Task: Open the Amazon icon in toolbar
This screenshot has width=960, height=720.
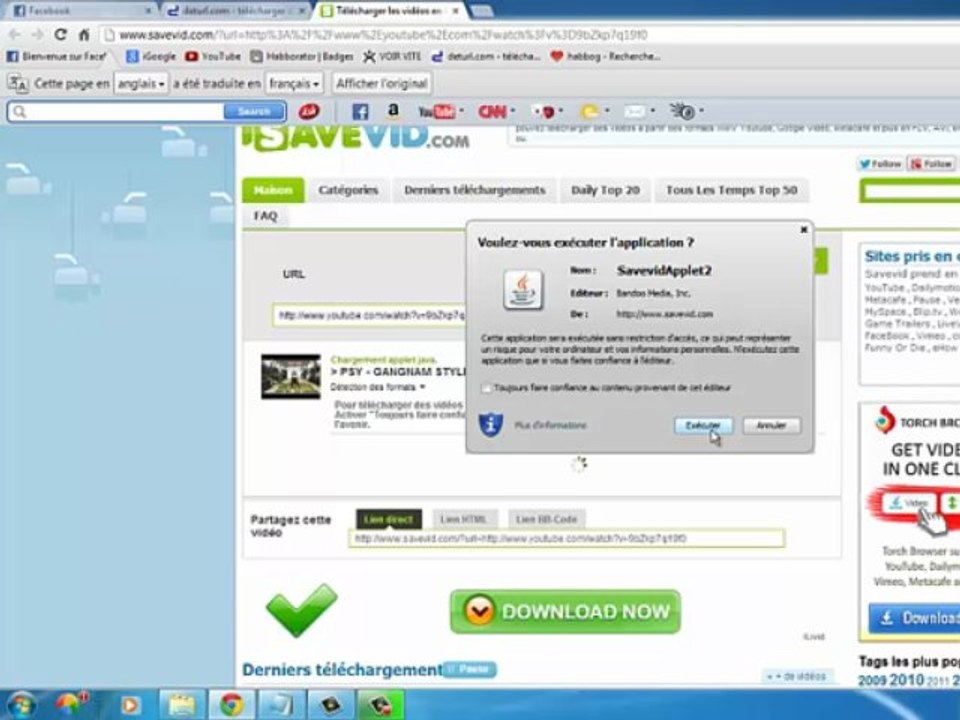Action: click(x=393, y=111)
